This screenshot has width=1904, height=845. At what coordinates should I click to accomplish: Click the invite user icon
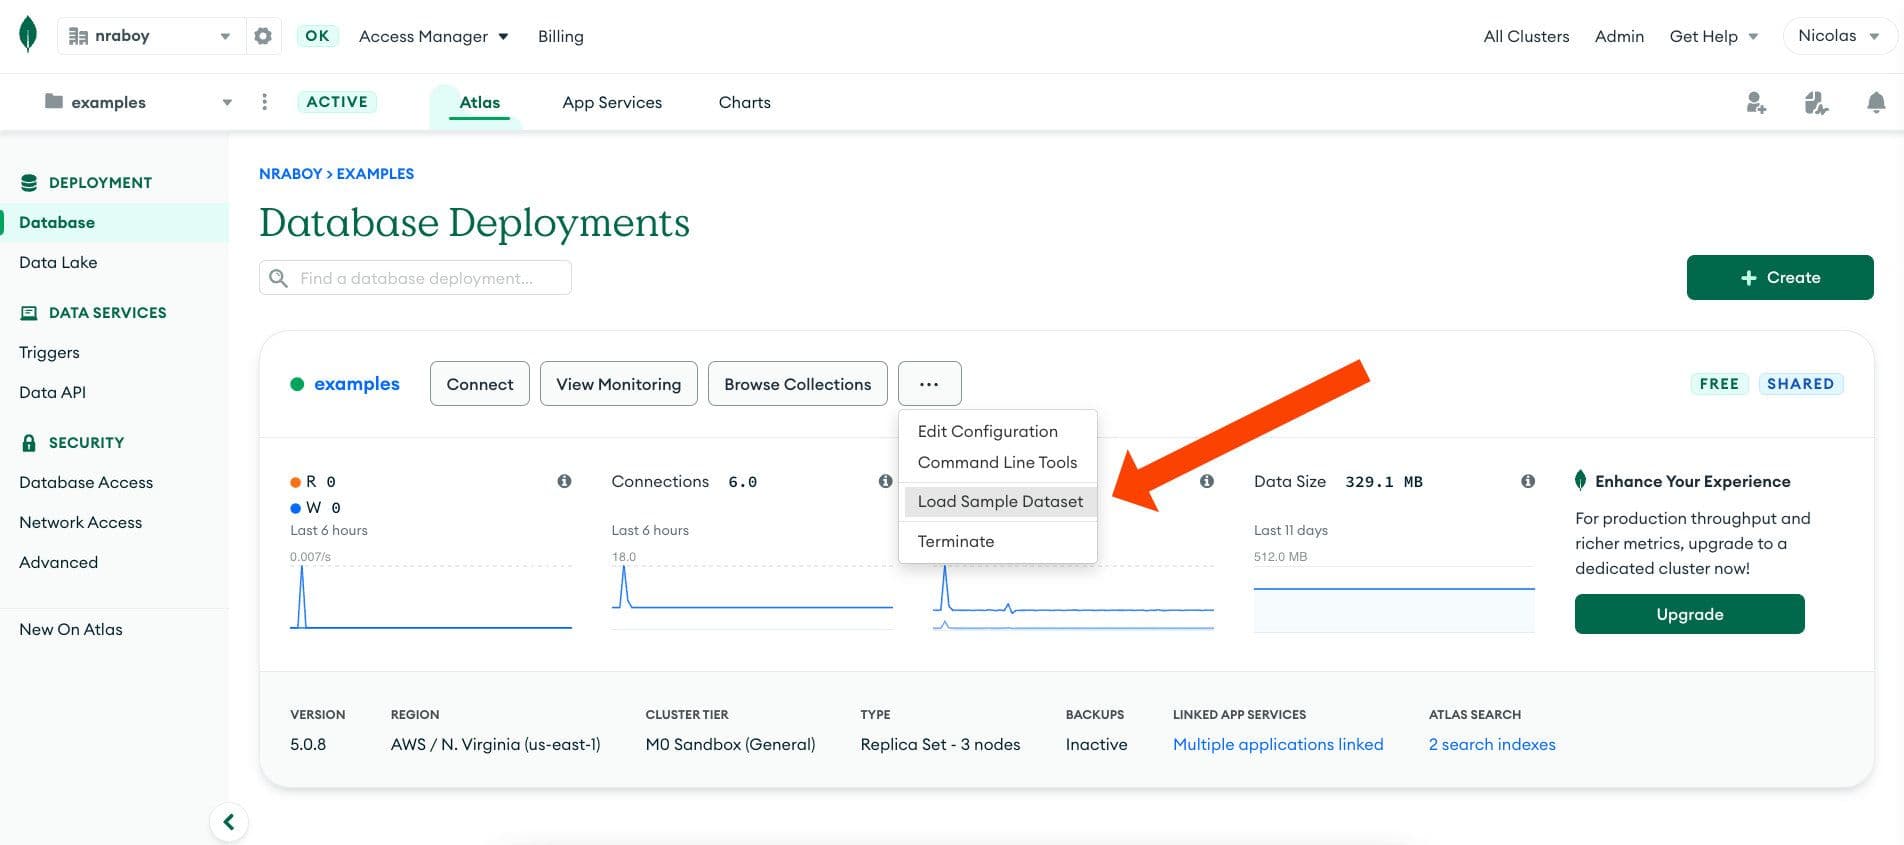click(x=1755, y=102)
